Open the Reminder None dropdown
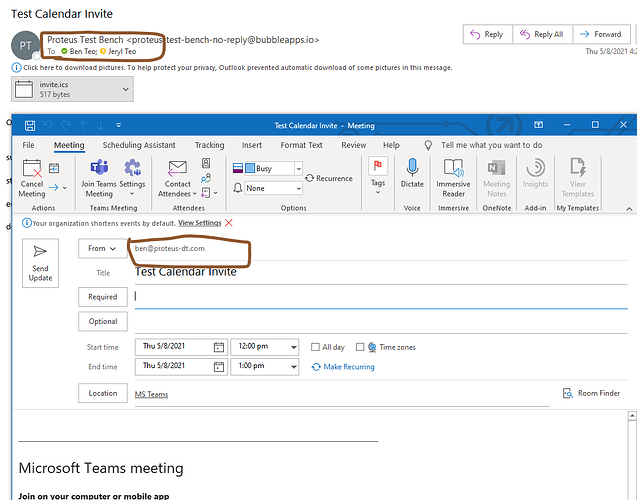Image resolution: width=637 pixels, height=500 pixels. [x=299, y=188]
